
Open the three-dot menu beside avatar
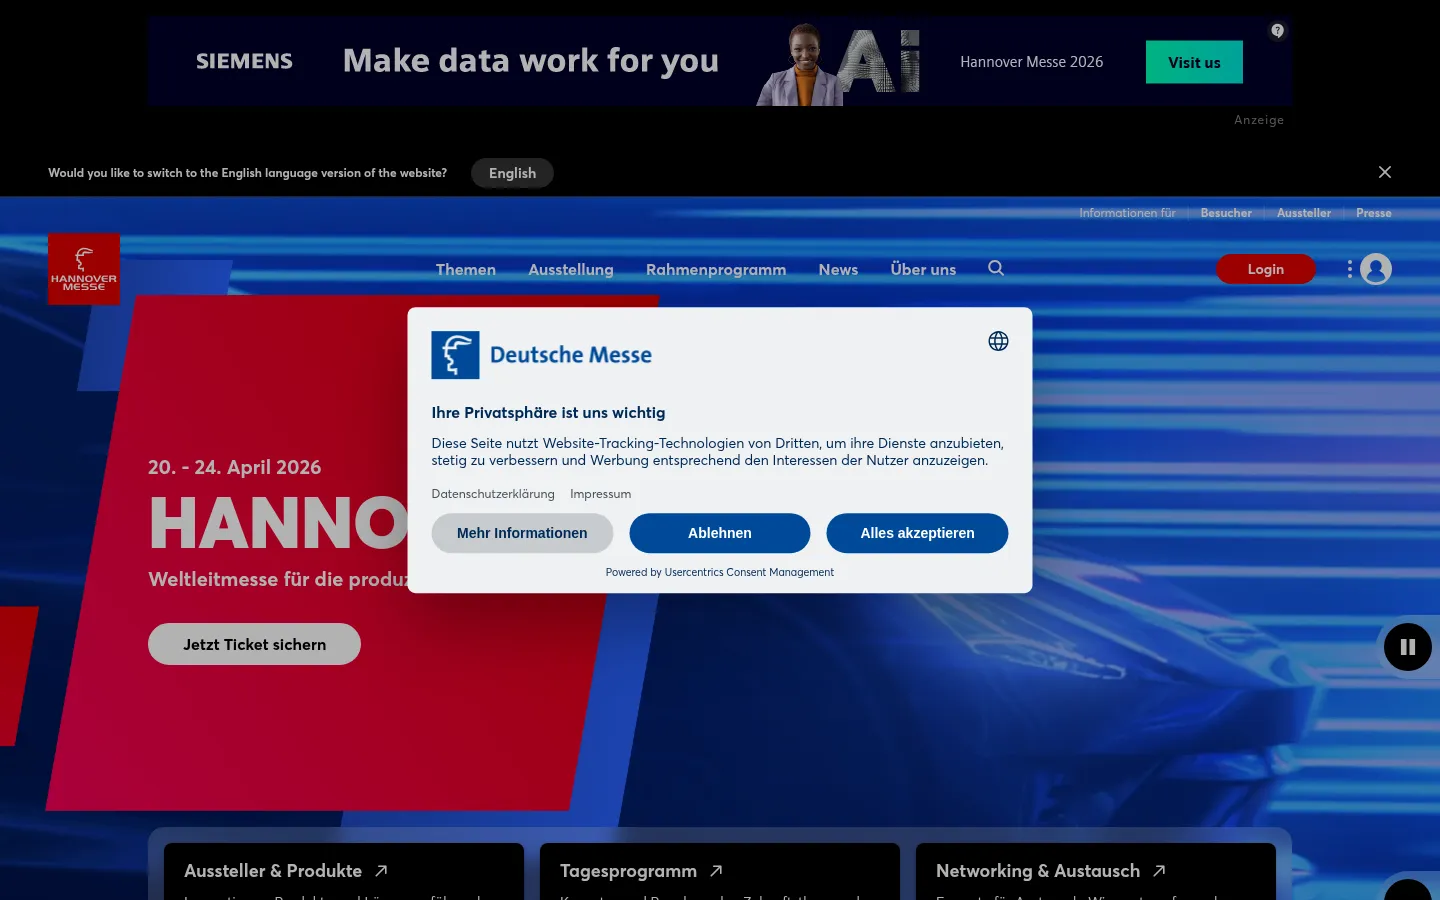point(1349,269)
